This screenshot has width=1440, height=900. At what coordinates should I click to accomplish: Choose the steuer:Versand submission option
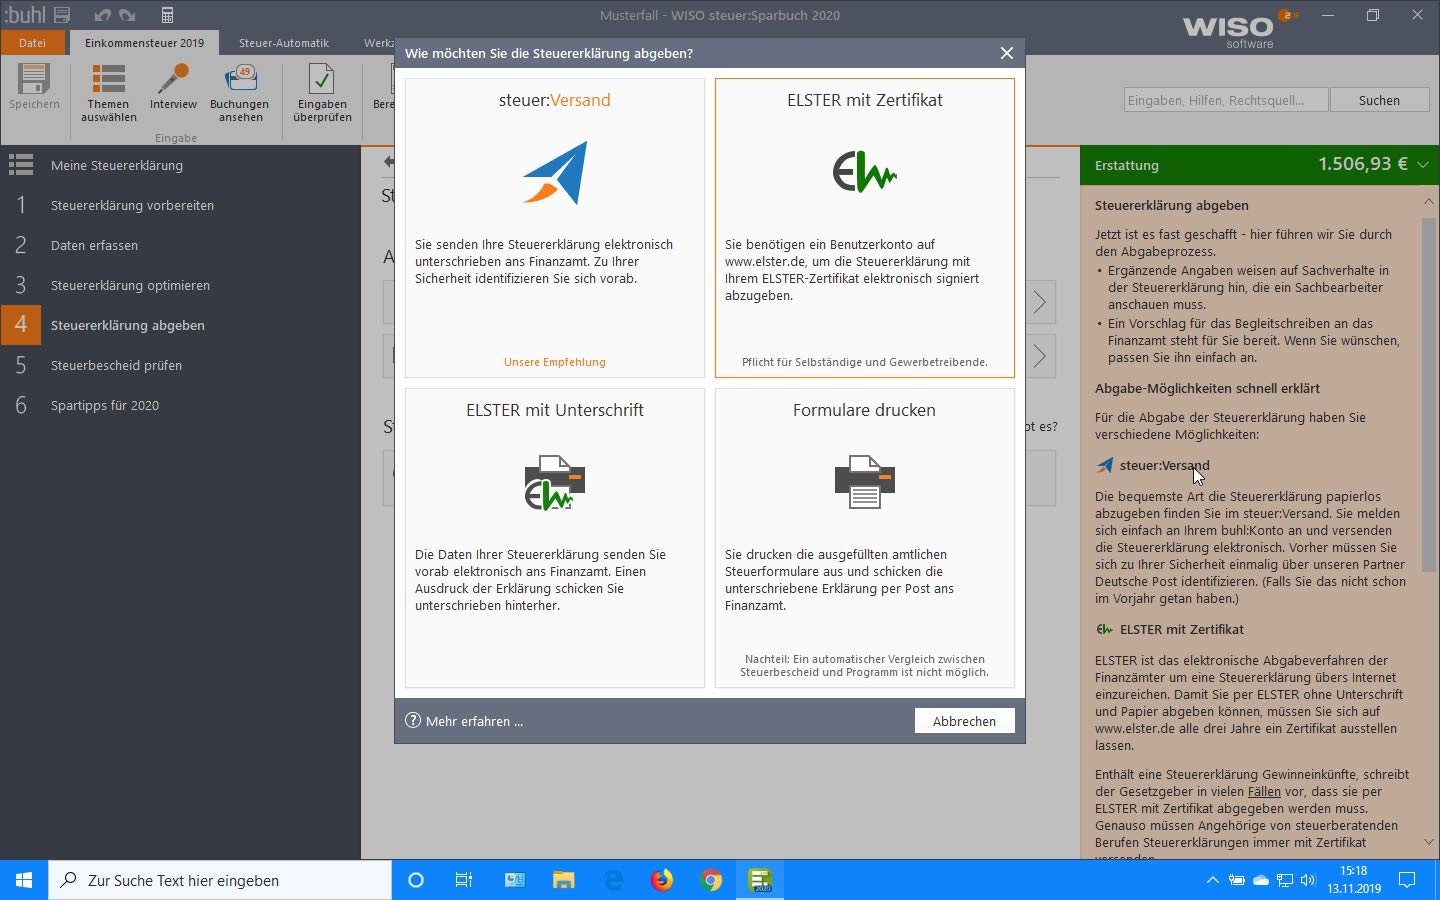click(555, 228)
